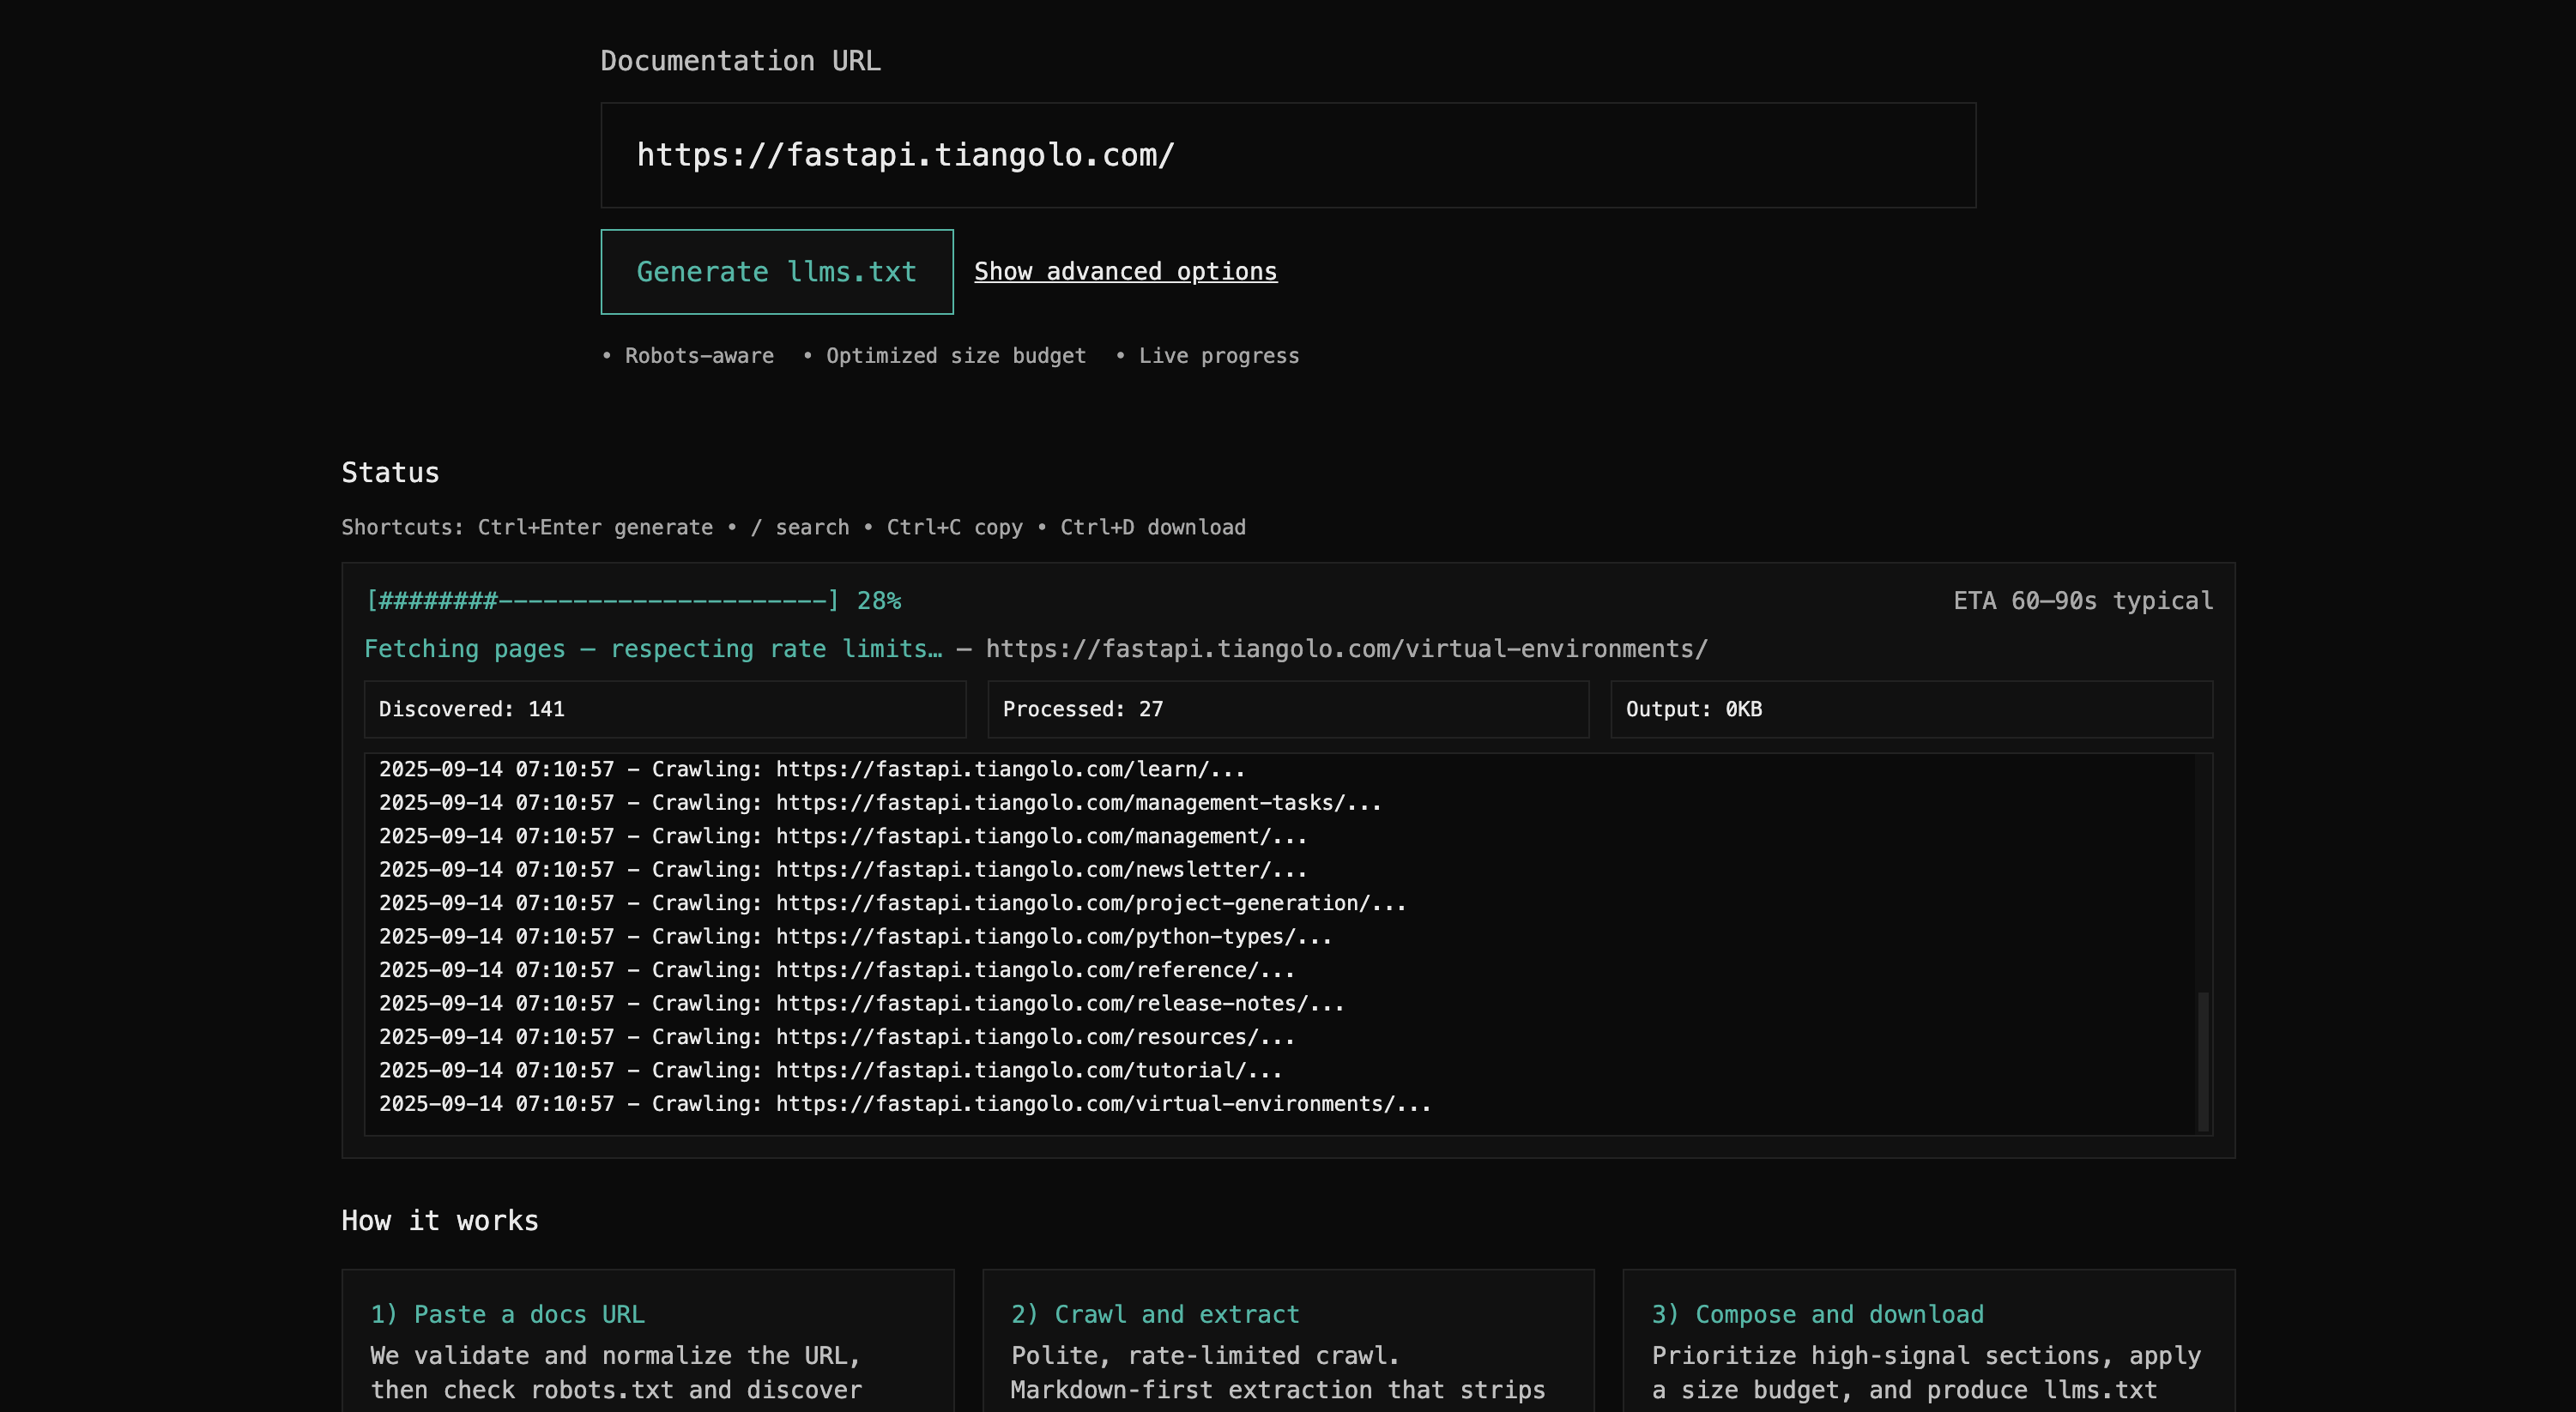Click log line crawling management/
This screenshot has width=2576, height=1412.
click(843, 836)
